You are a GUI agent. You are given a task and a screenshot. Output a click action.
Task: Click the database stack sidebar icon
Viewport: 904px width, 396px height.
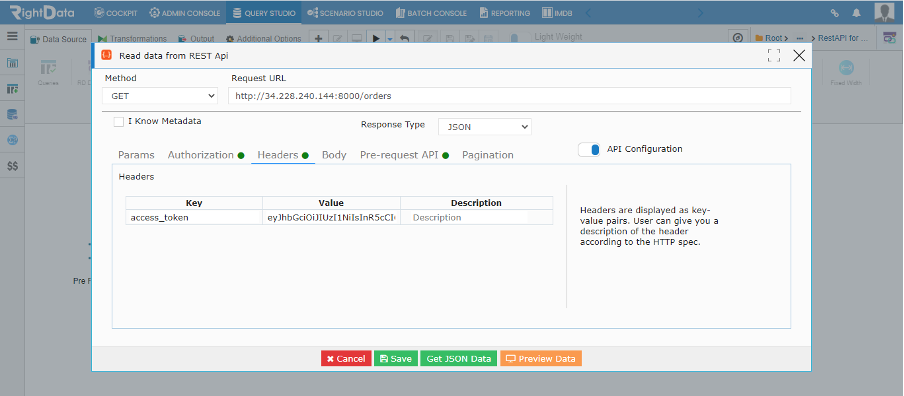click(12, 115)
